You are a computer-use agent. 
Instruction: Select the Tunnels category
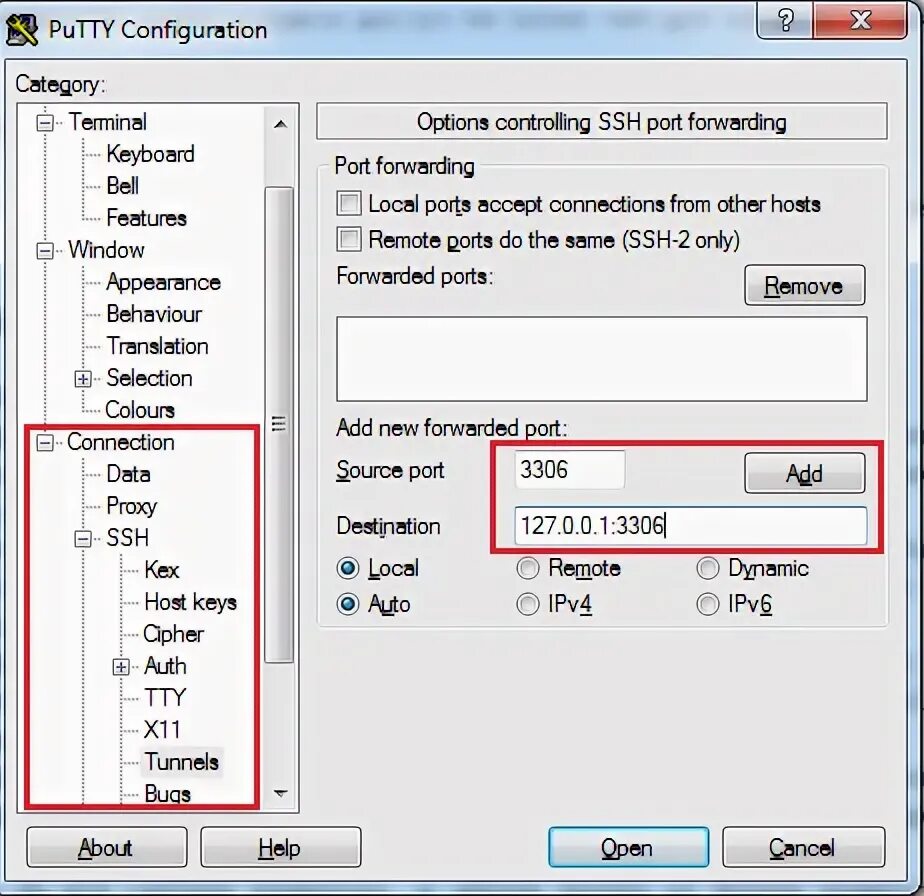tap(182, 762)
